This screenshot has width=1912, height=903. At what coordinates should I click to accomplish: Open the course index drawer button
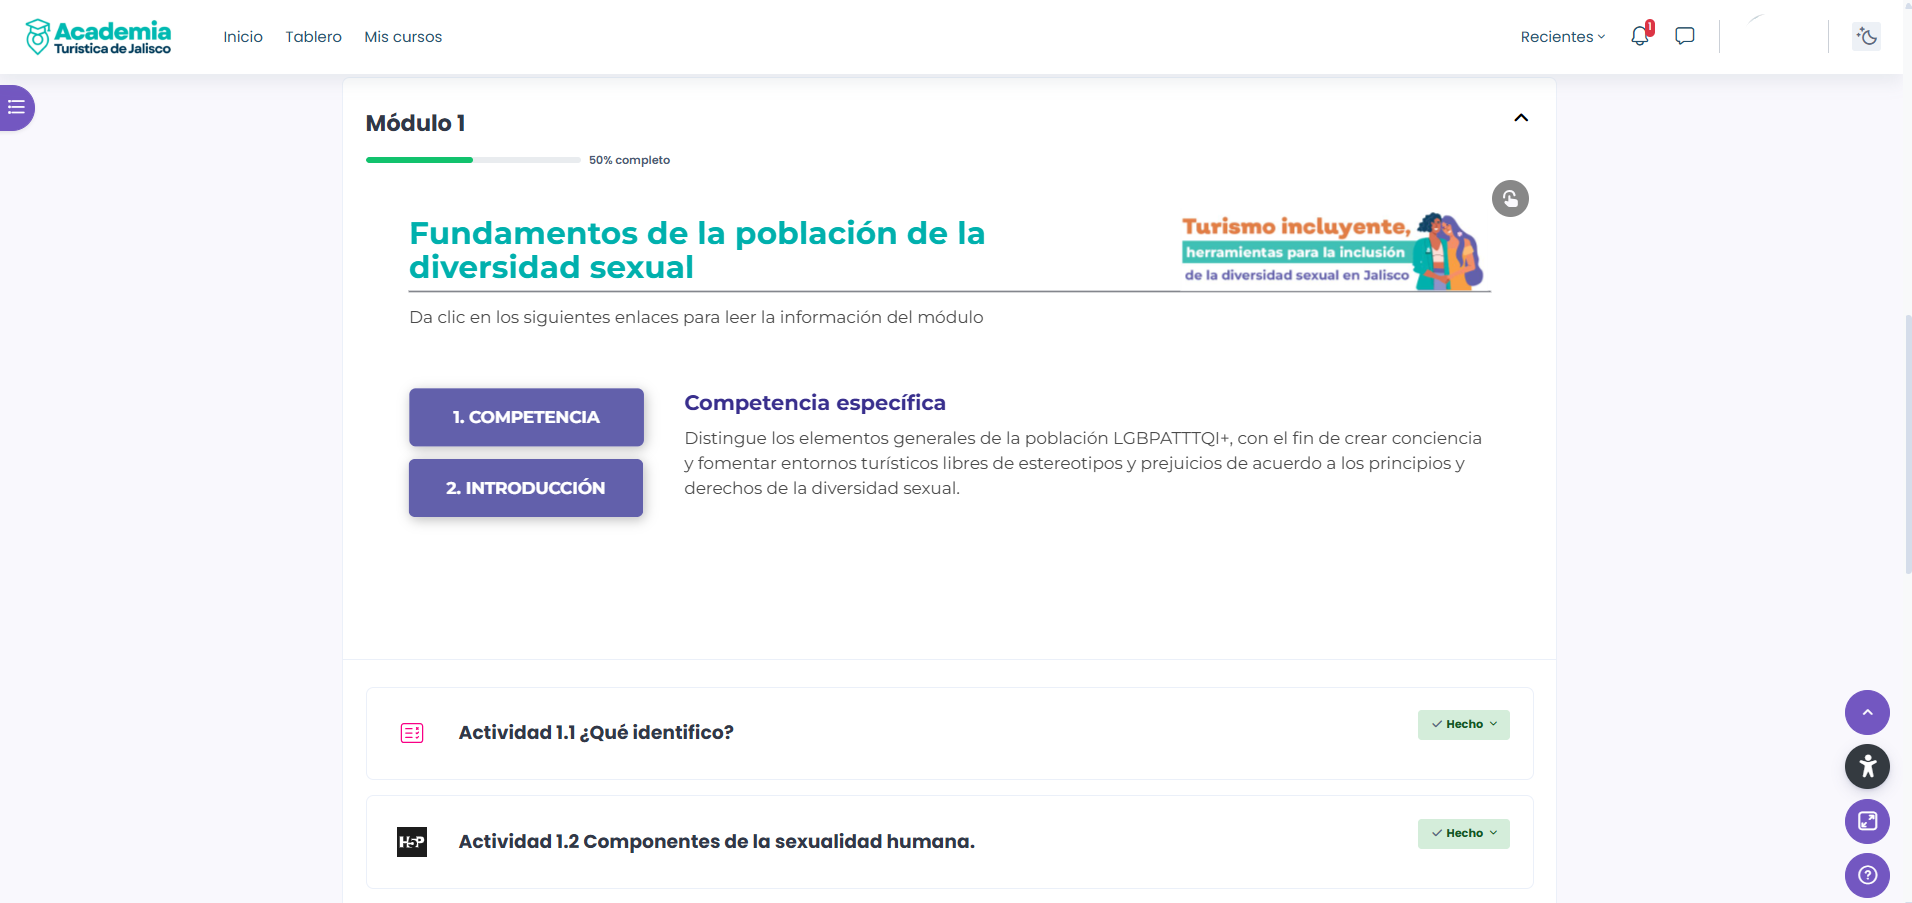(x=16, y=108)
